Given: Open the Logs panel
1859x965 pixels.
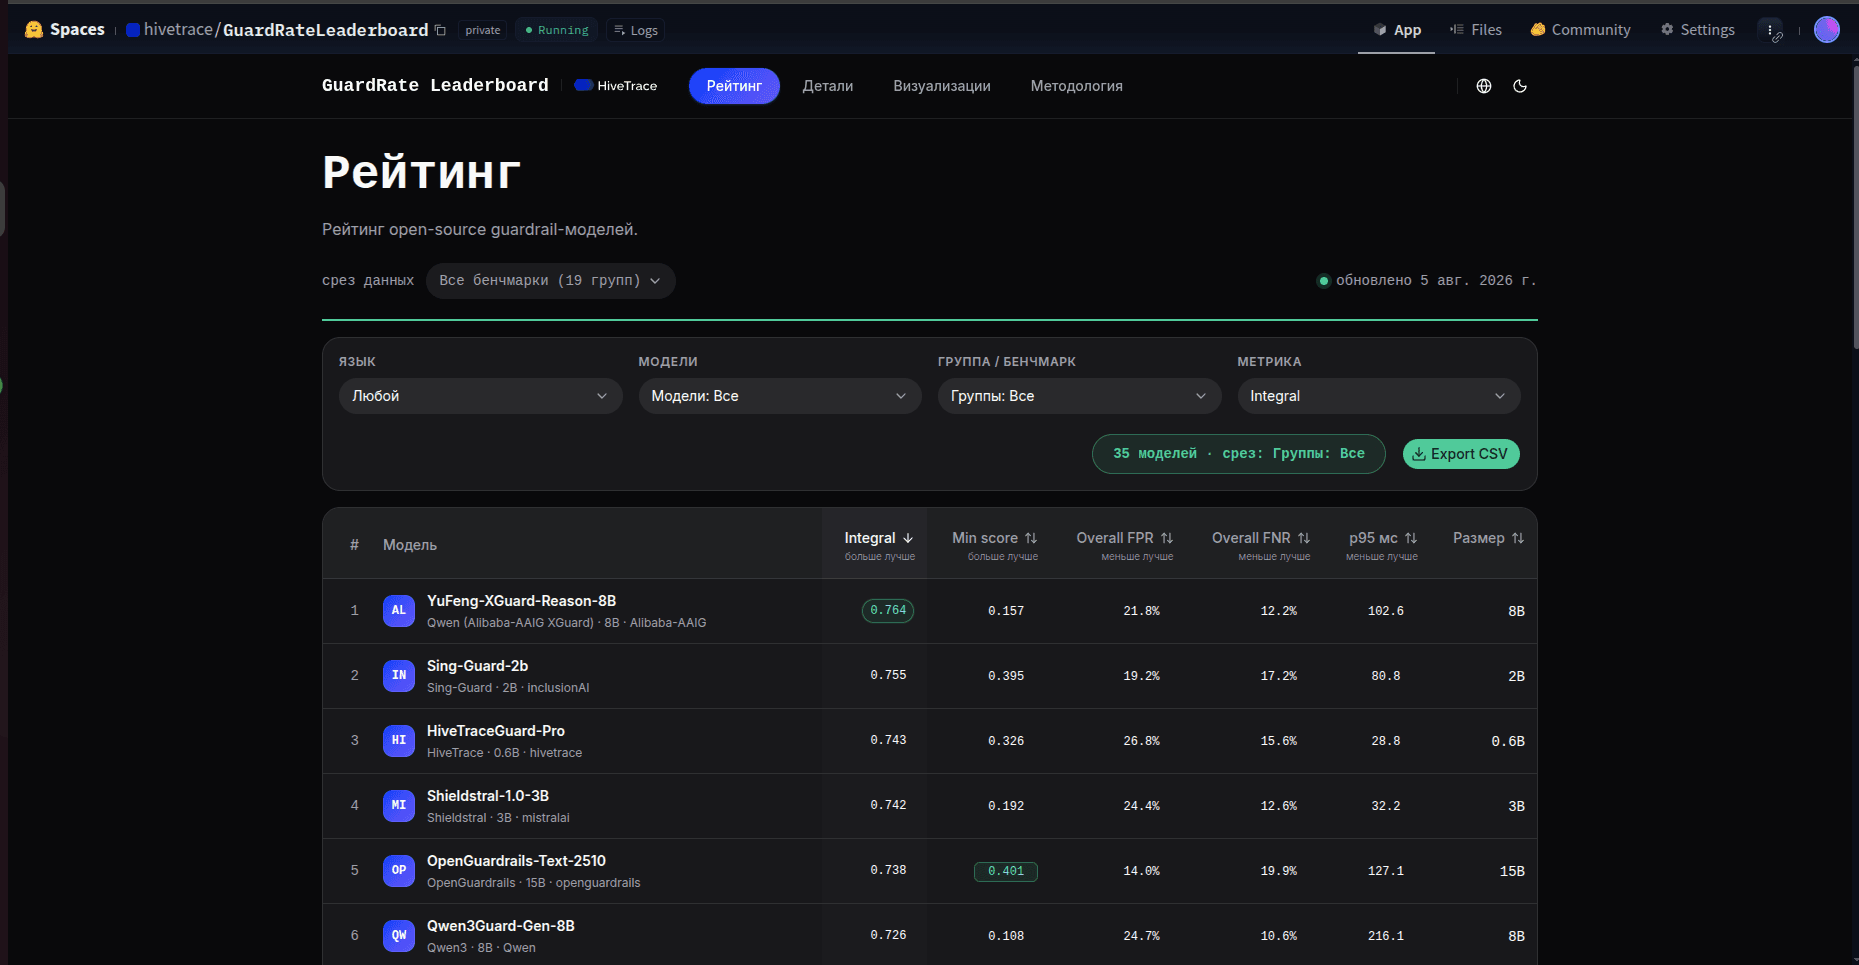Looking at the screenshot, I should 636,30.
